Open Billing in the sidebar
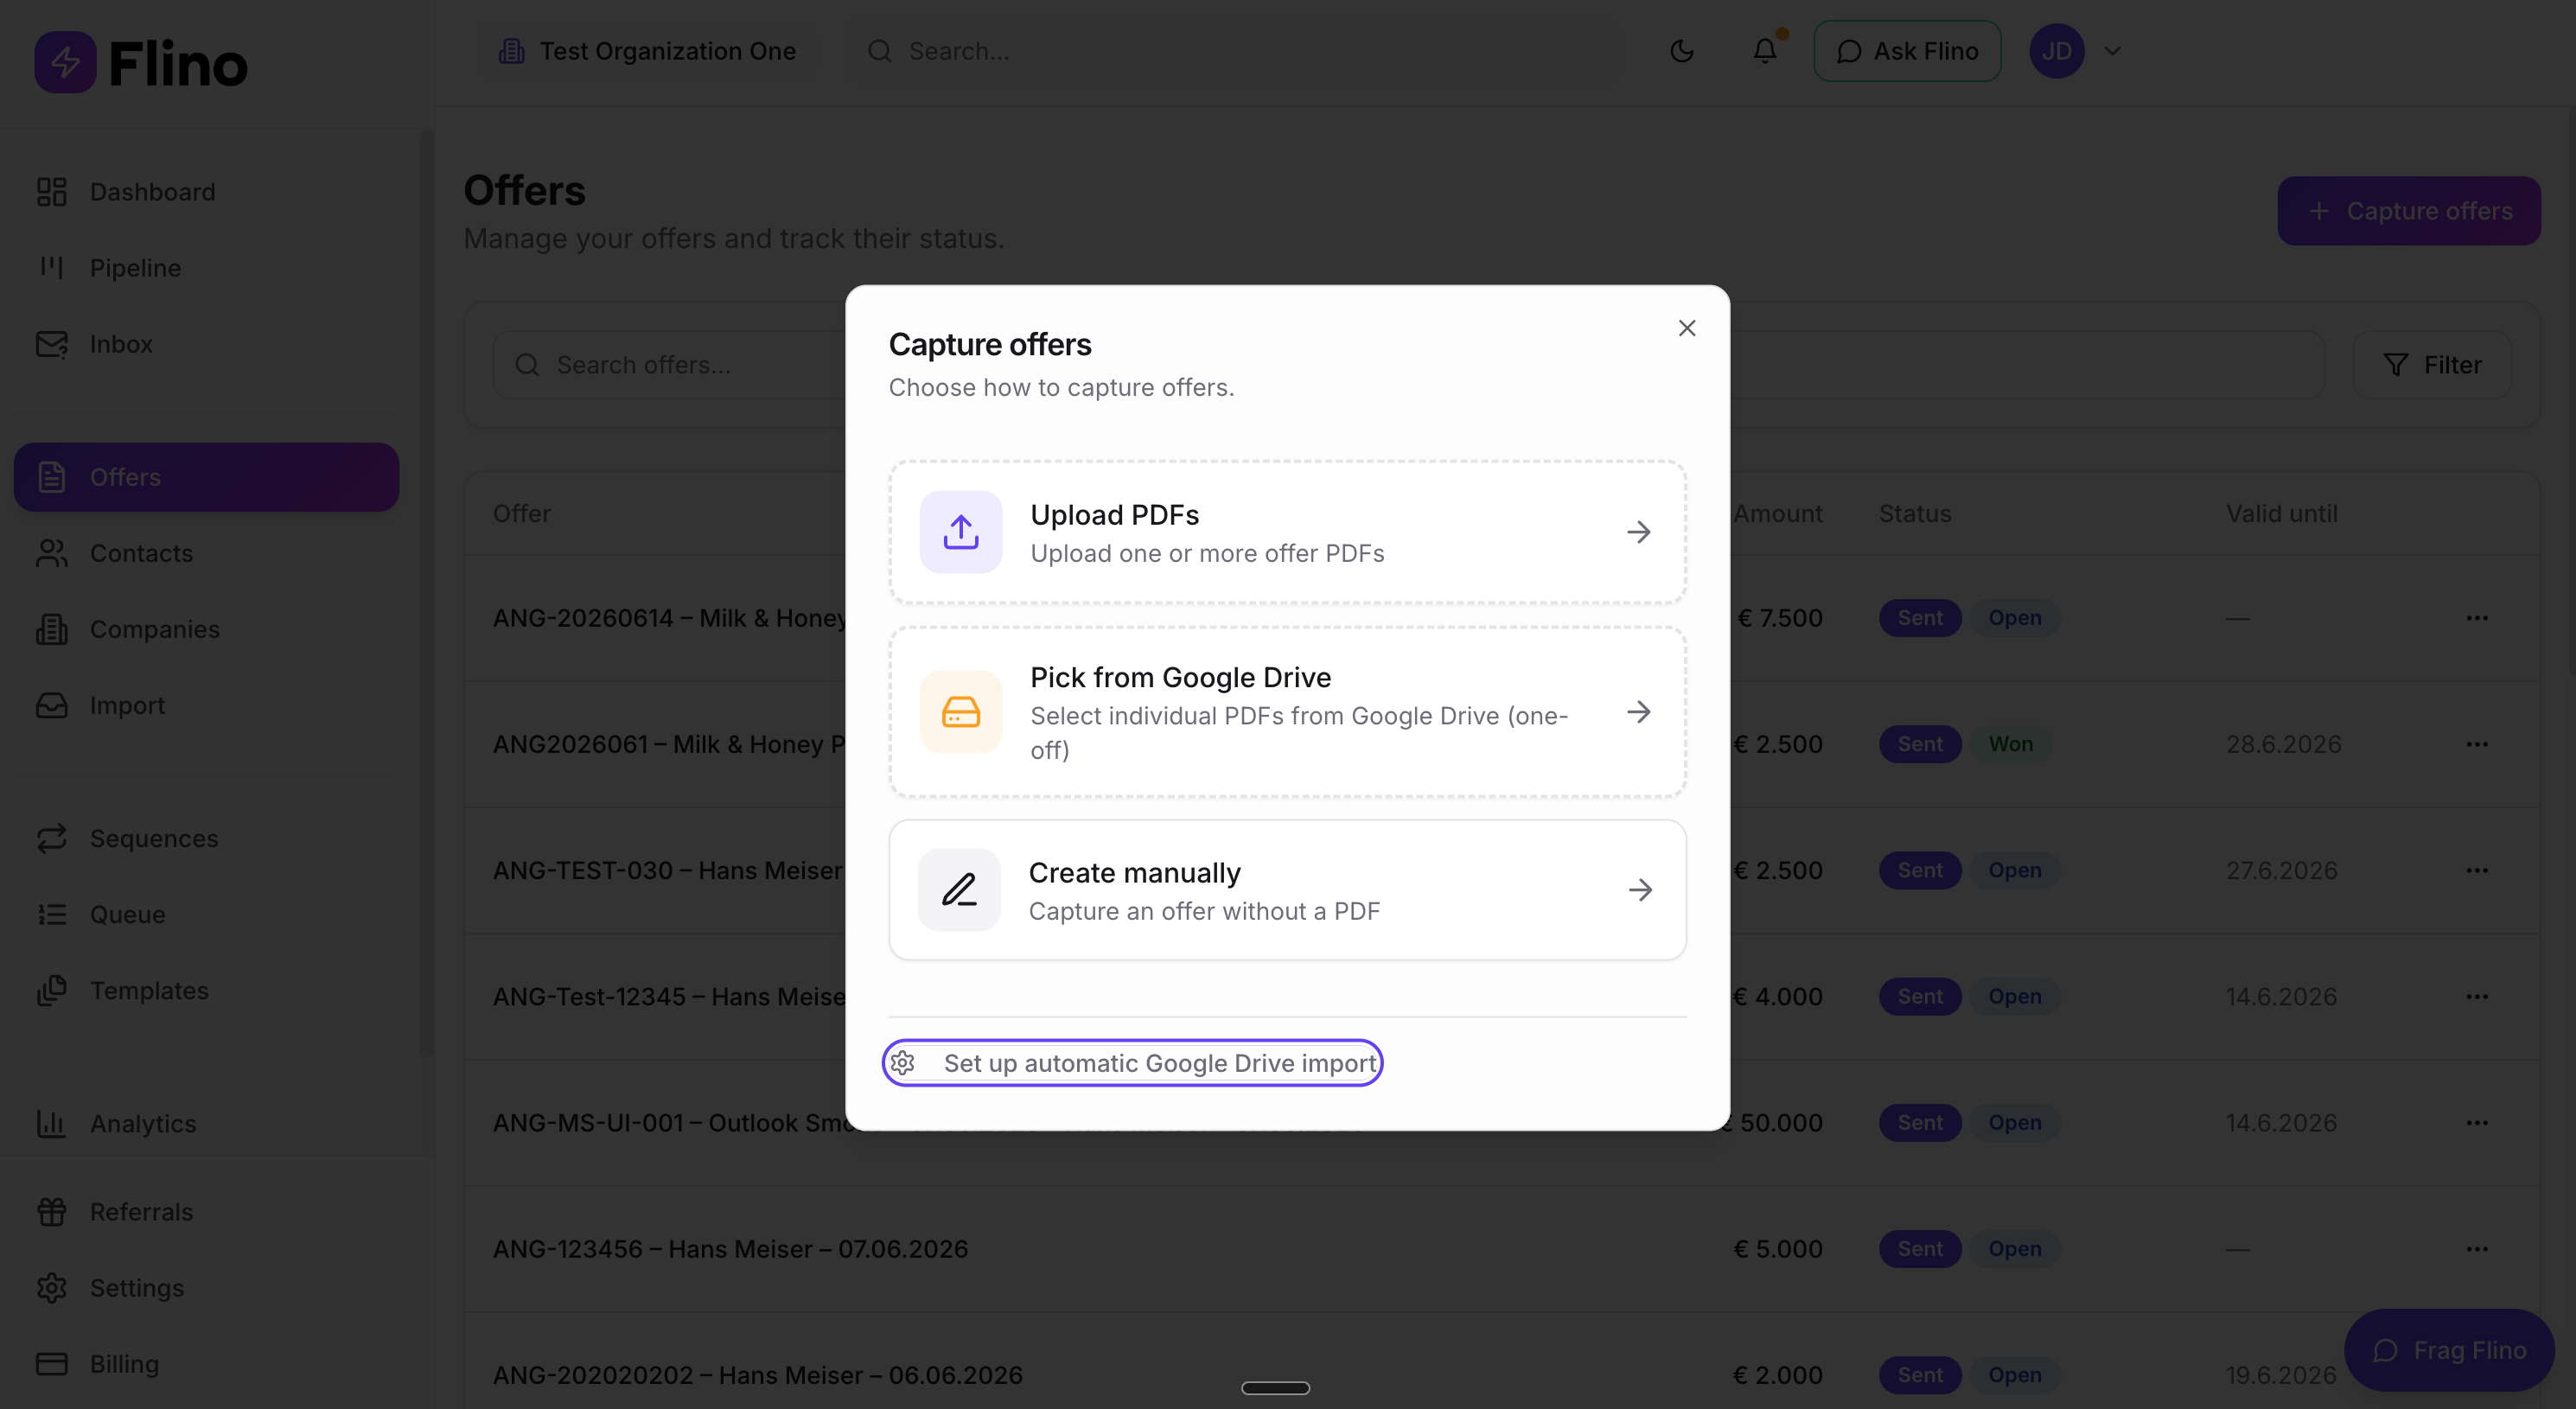The image size is (2576, 1409). point(206,1364)
